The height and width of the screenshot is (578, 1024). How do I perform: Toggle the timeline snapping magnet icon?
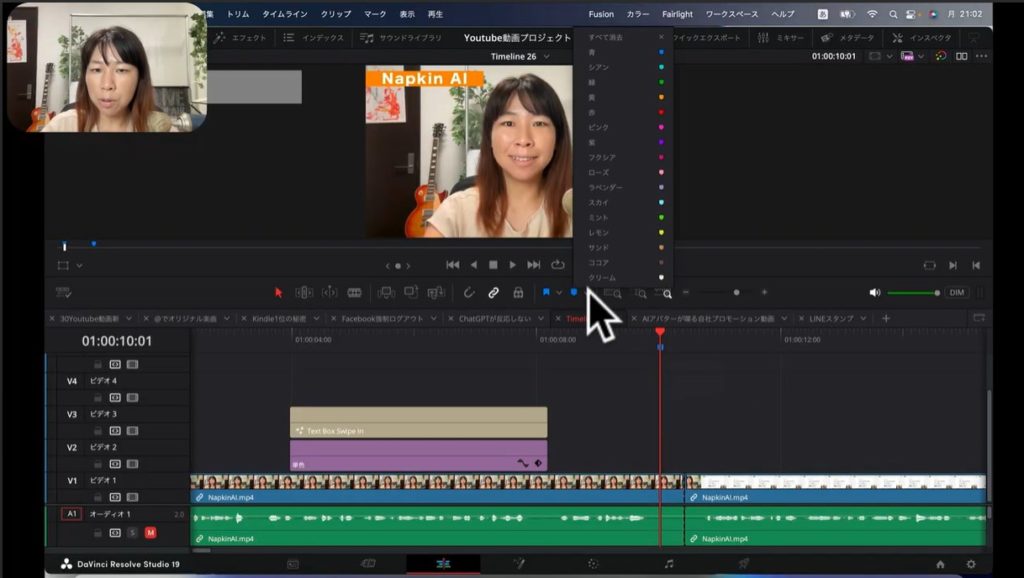pos(467,293)
